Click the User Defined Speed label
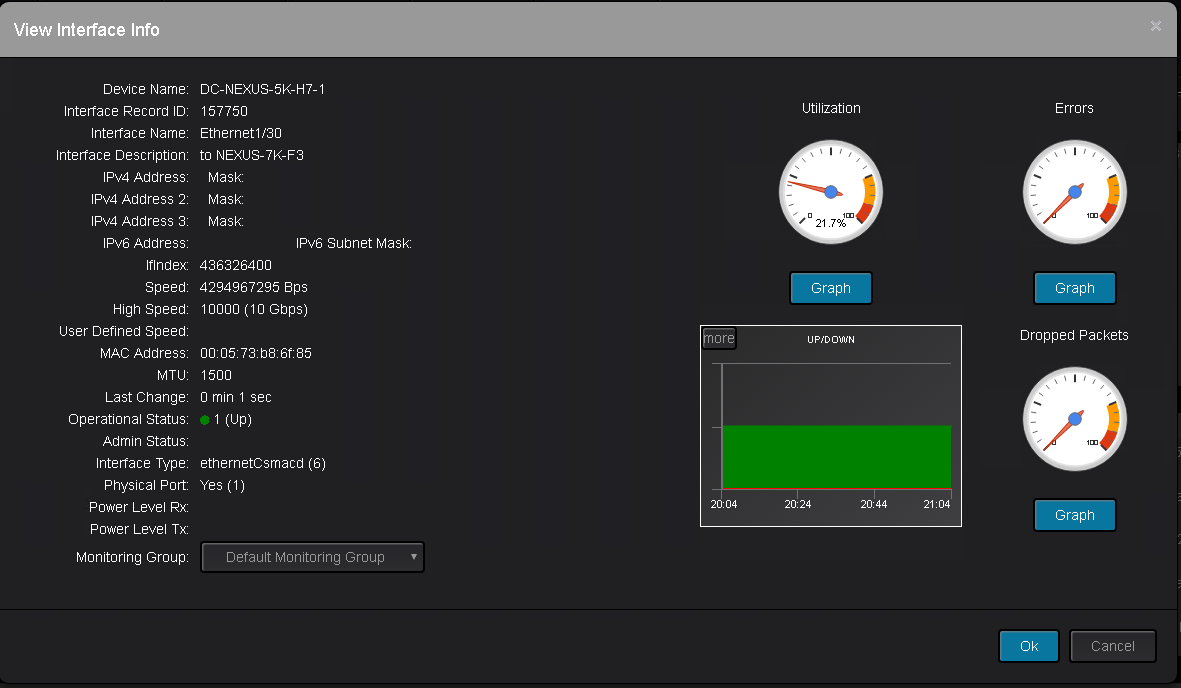This screenshot has width=1181, height=688. click(124, 331)
